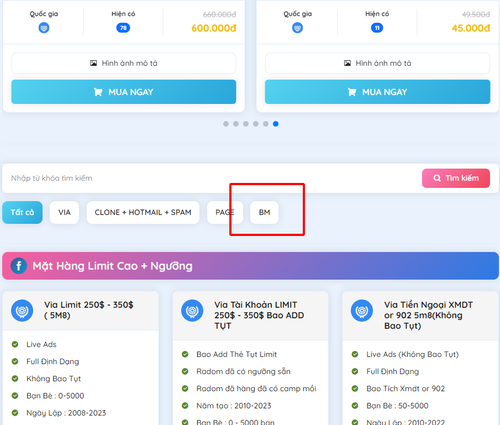Click 'Không Bao Tụt' feature line
Image resolution: width=500 pixels, height=425 pixels.
point(54,379)
